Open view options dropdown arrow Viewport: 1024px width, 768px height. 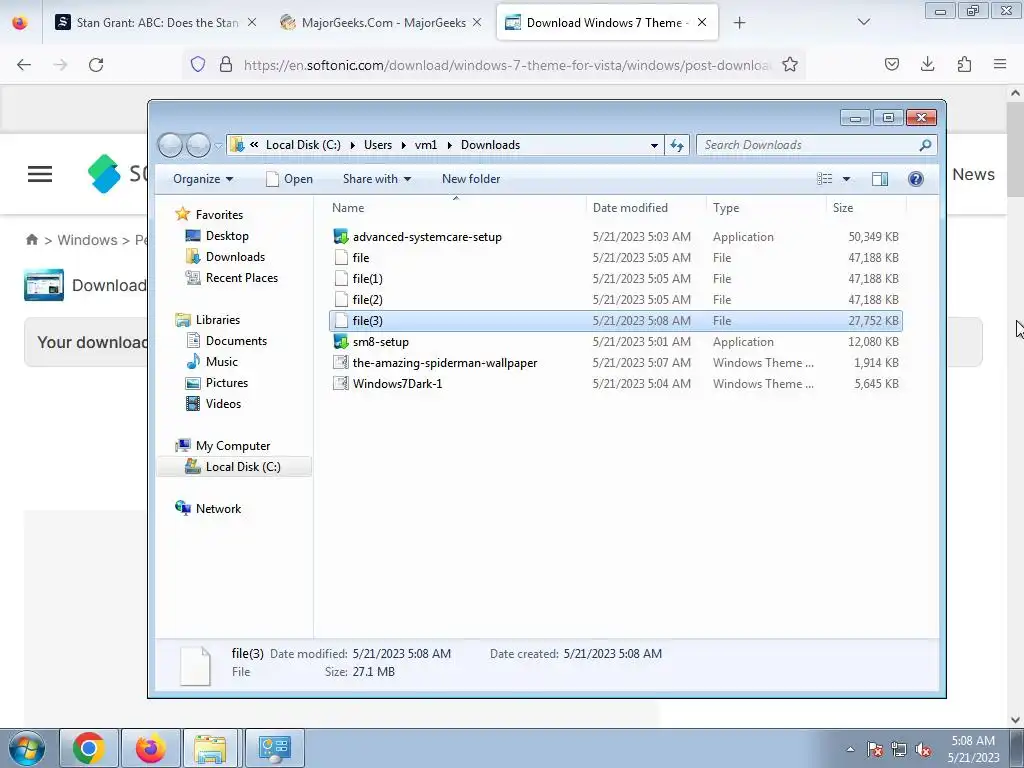[846, 179]
